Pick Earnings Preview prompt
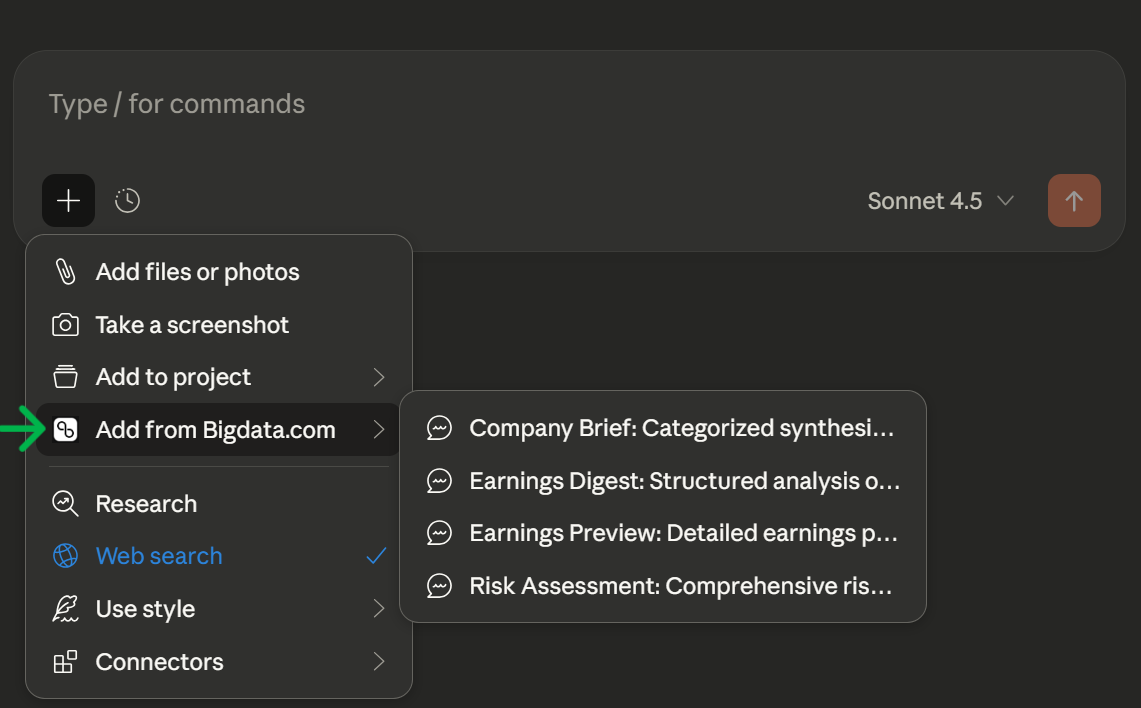The image size is (1141, 708). [x=682, y=533]
